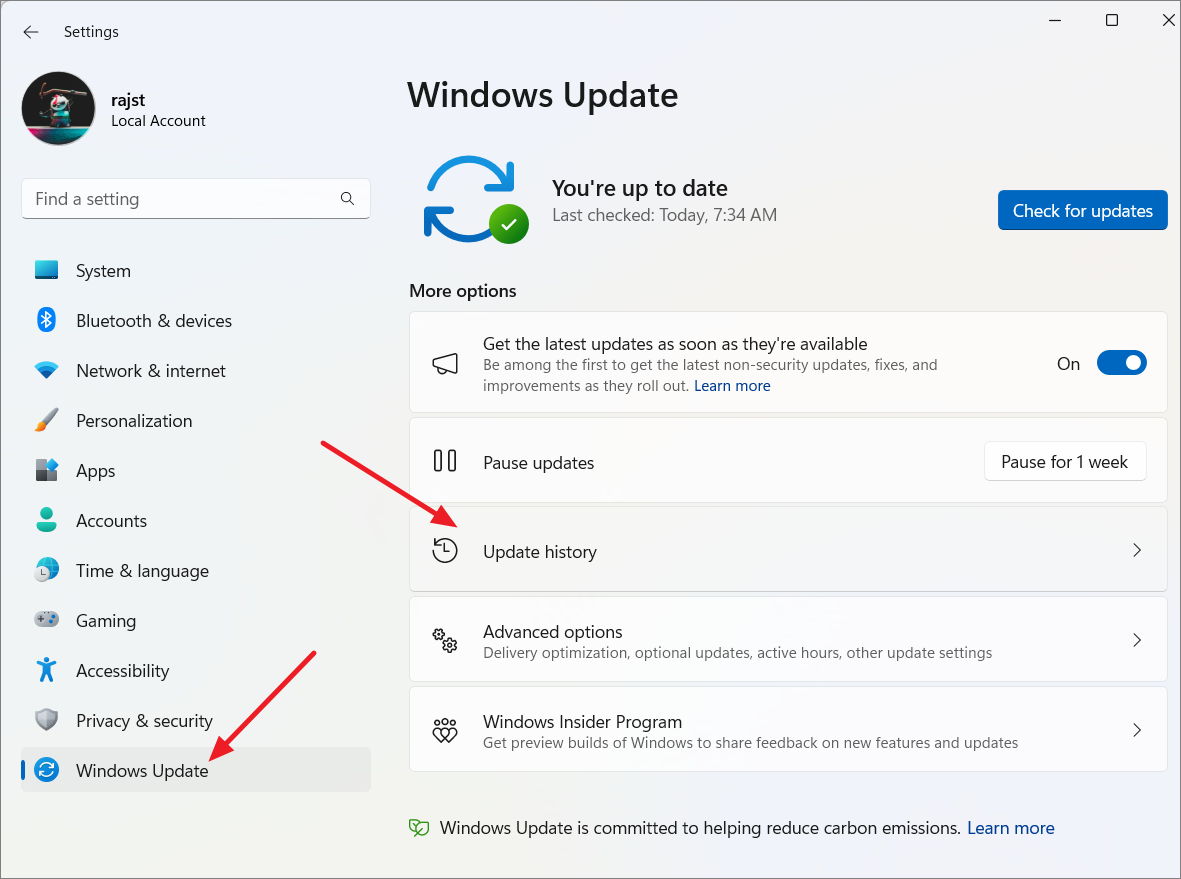Click the System monitor icon

coord(47,270)
